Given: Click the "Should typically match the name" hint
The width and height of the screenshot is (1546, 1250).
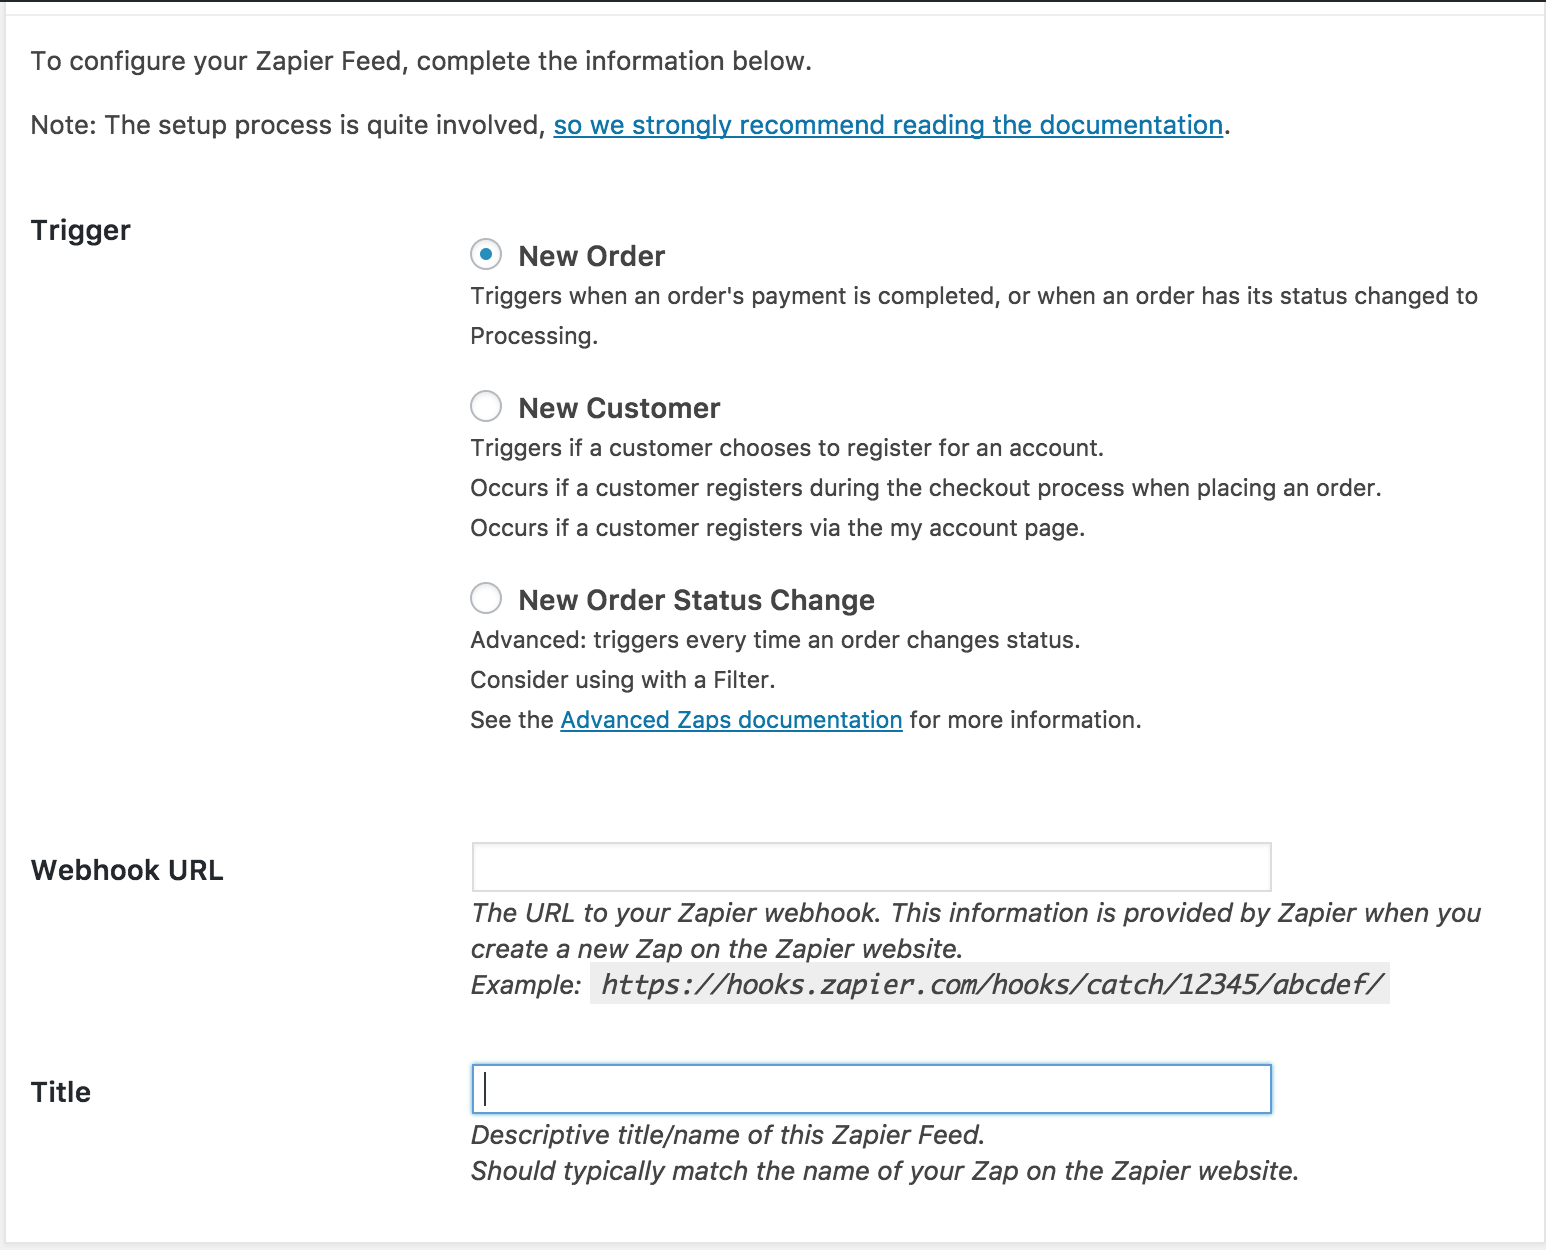Looking at the screenshot, I should click(885, 1171).
